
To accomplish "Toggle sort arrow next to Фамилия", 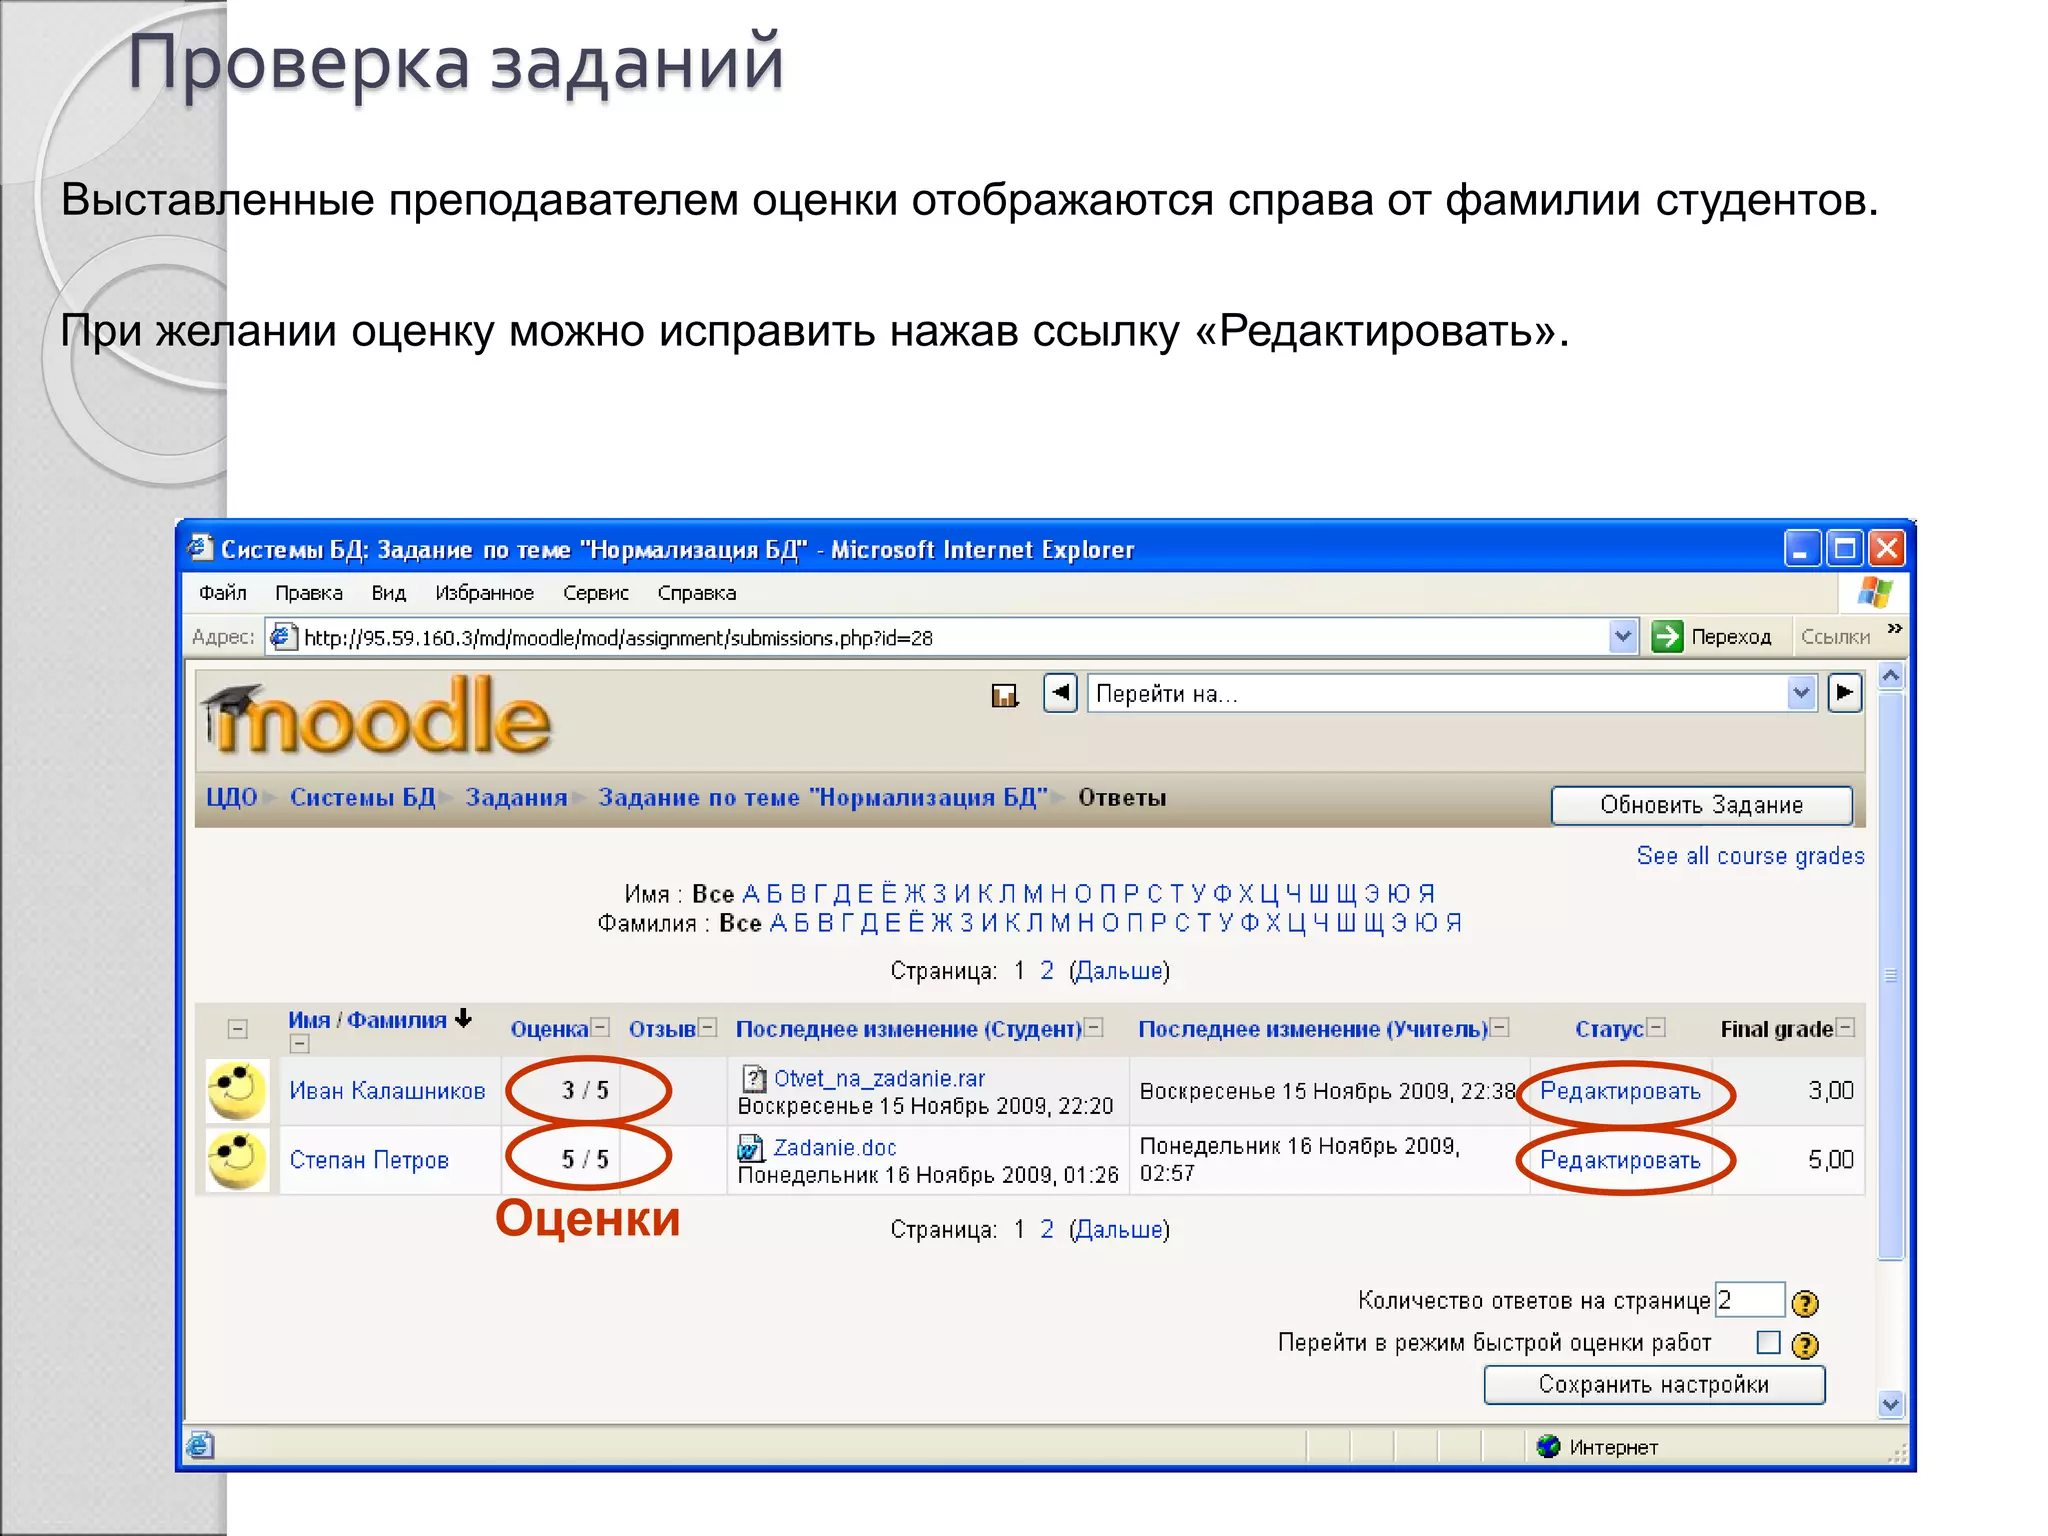I will [x=463, y=1018].
